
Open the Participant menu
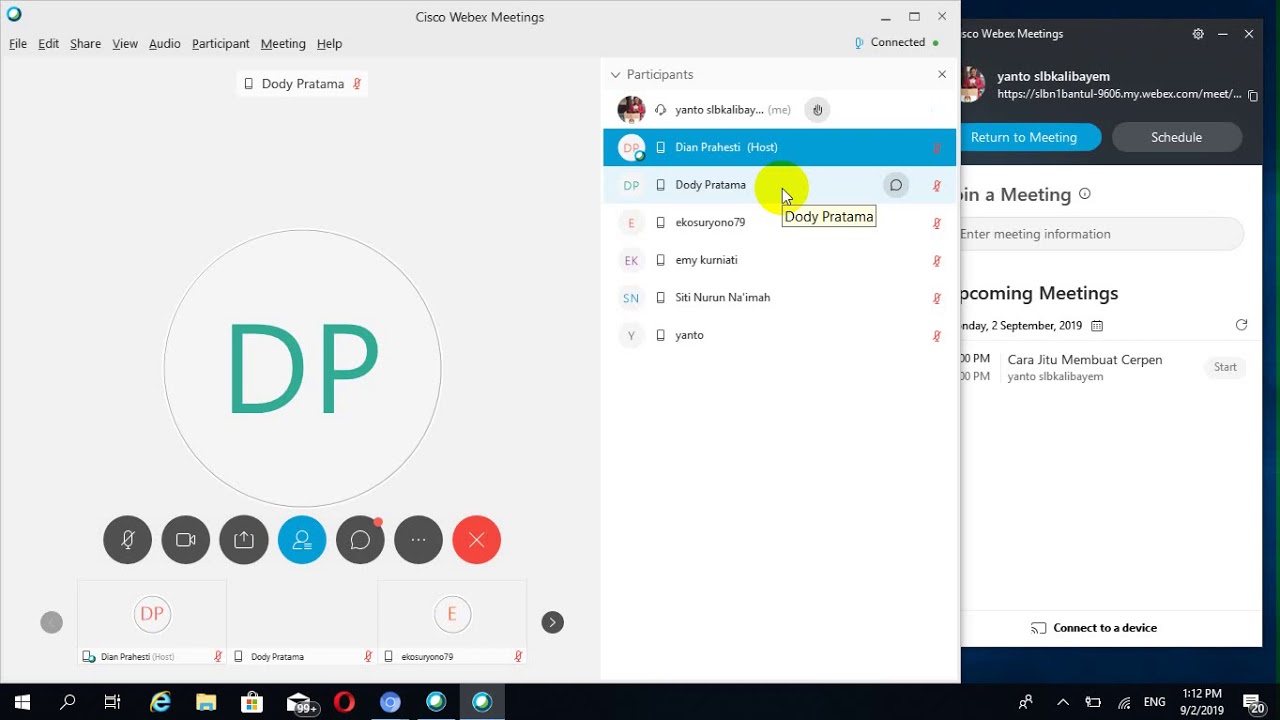[x=221, y=44]
